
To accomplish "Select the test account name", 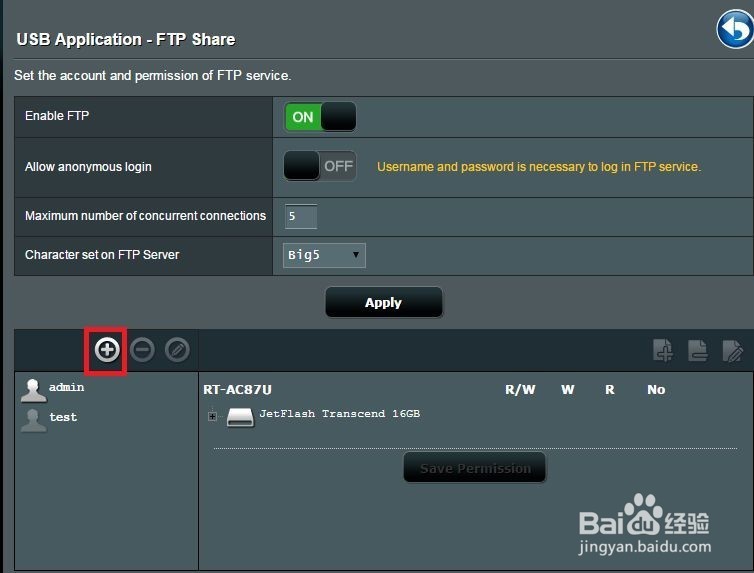I will pyautogui.click(x=63, y=417).
